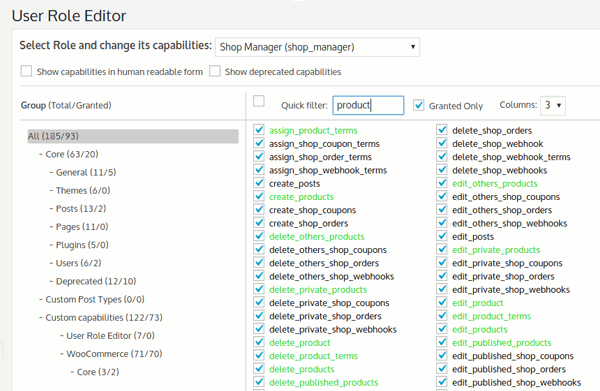The image size is (600, 391).
Task: Toggle the Granted Only checkbox
Action: [419, 105]
